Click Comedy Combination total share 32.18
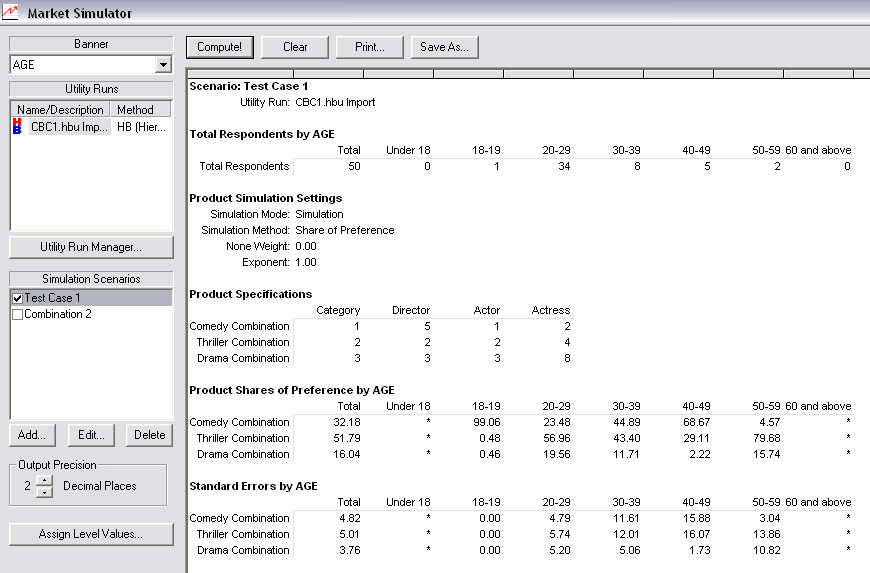The image size is (870, 573). point(347,423)
